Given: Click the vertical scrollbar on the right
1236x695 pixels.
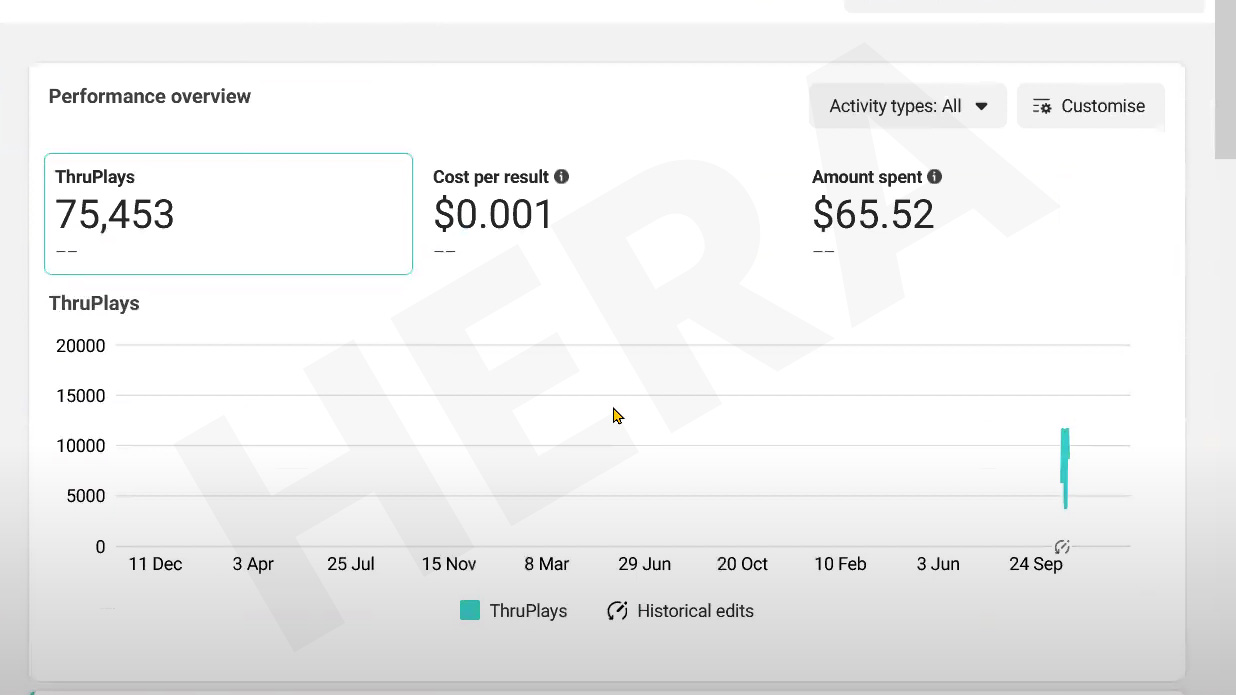Looking at the screenshot, I should point(1225,80).
